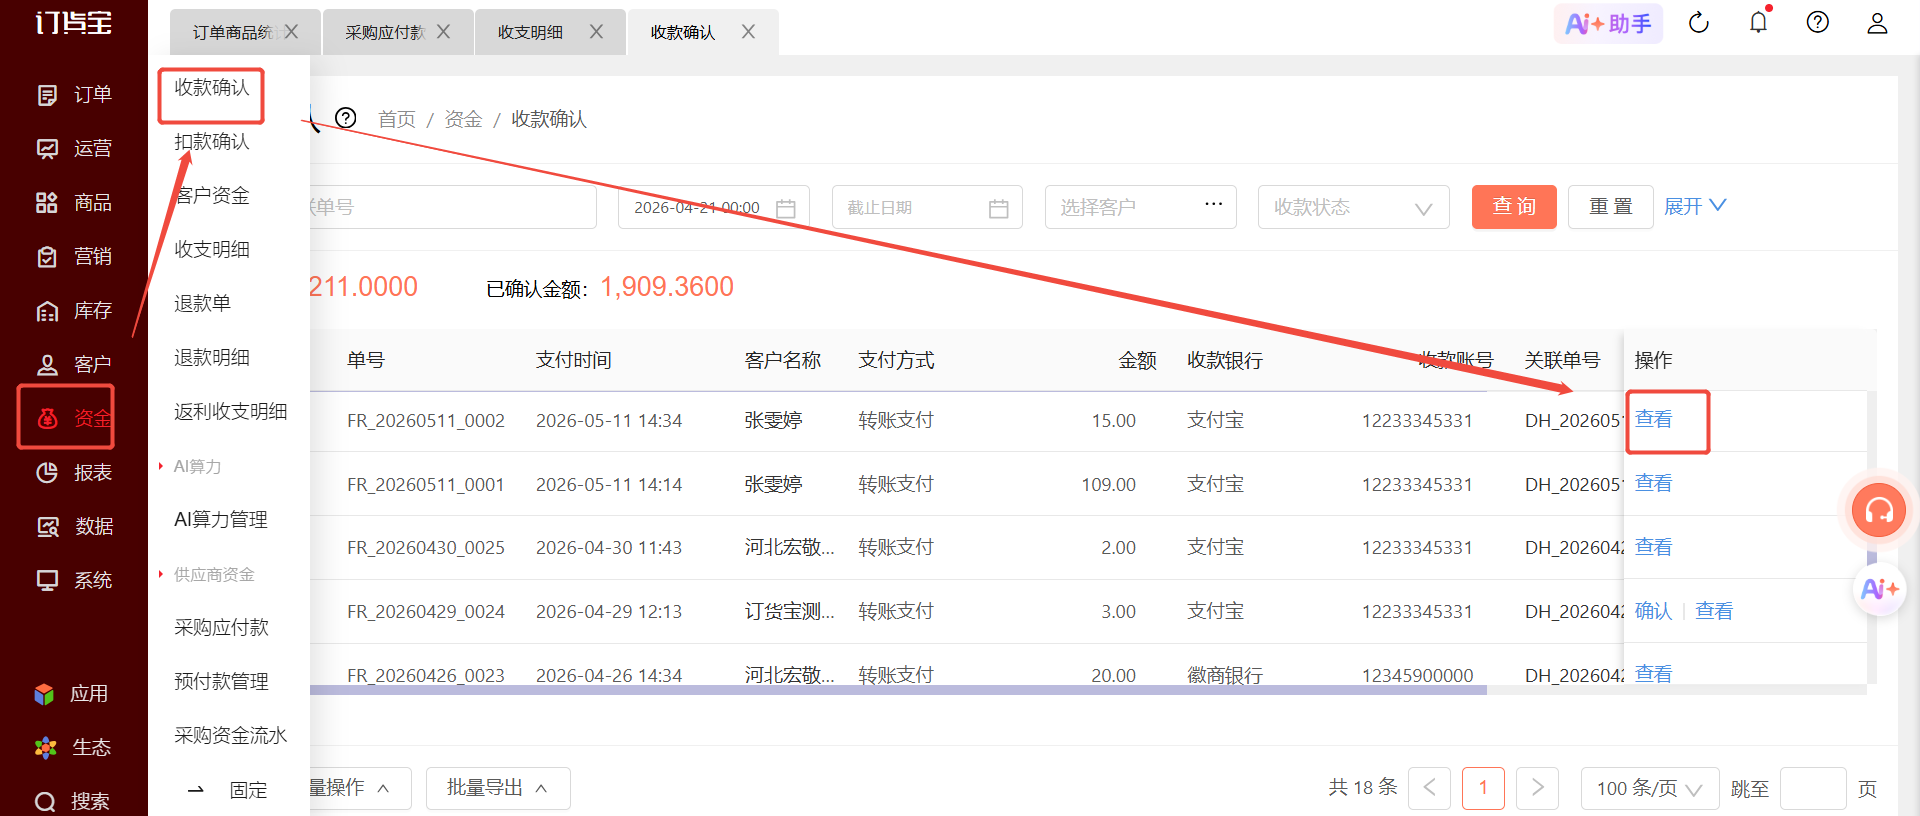Viewport: 1920px width, 816px height.
Task: Open the 资金 sidebar module
Action: coord(74,419)
